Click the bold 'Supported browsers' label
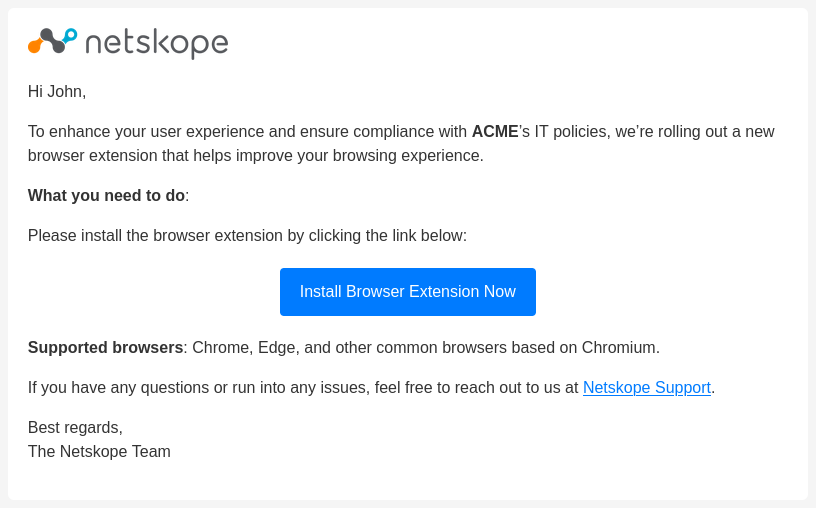816x508 pixels. point(105,347)
